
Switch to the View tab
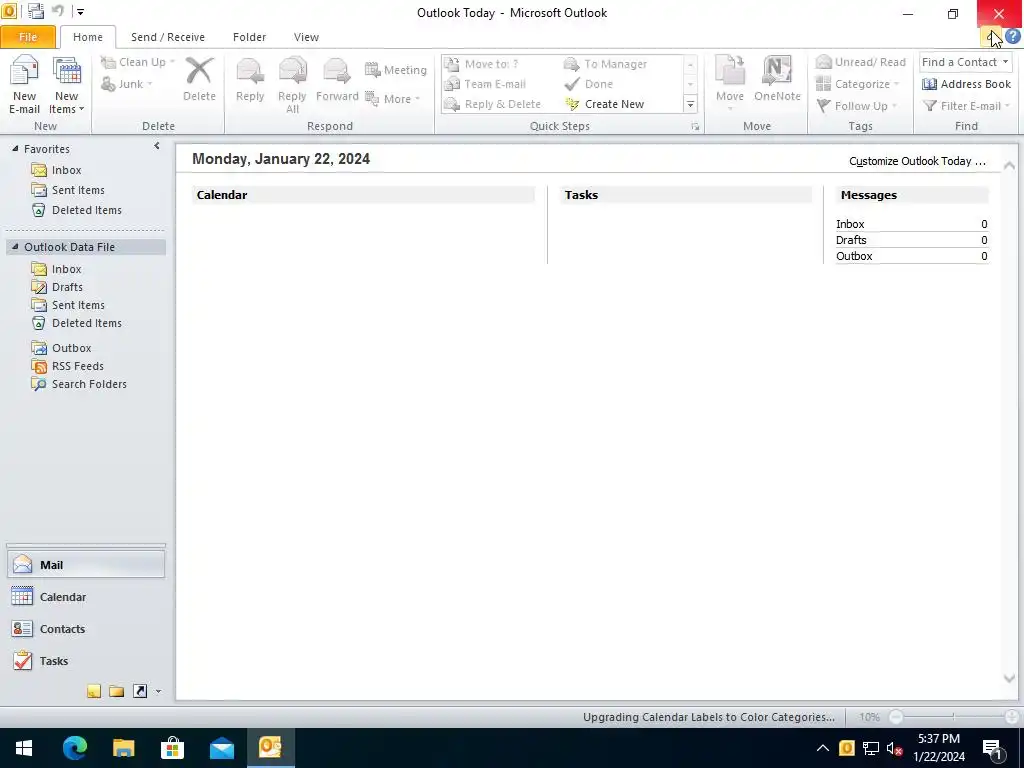click(306, 37)
